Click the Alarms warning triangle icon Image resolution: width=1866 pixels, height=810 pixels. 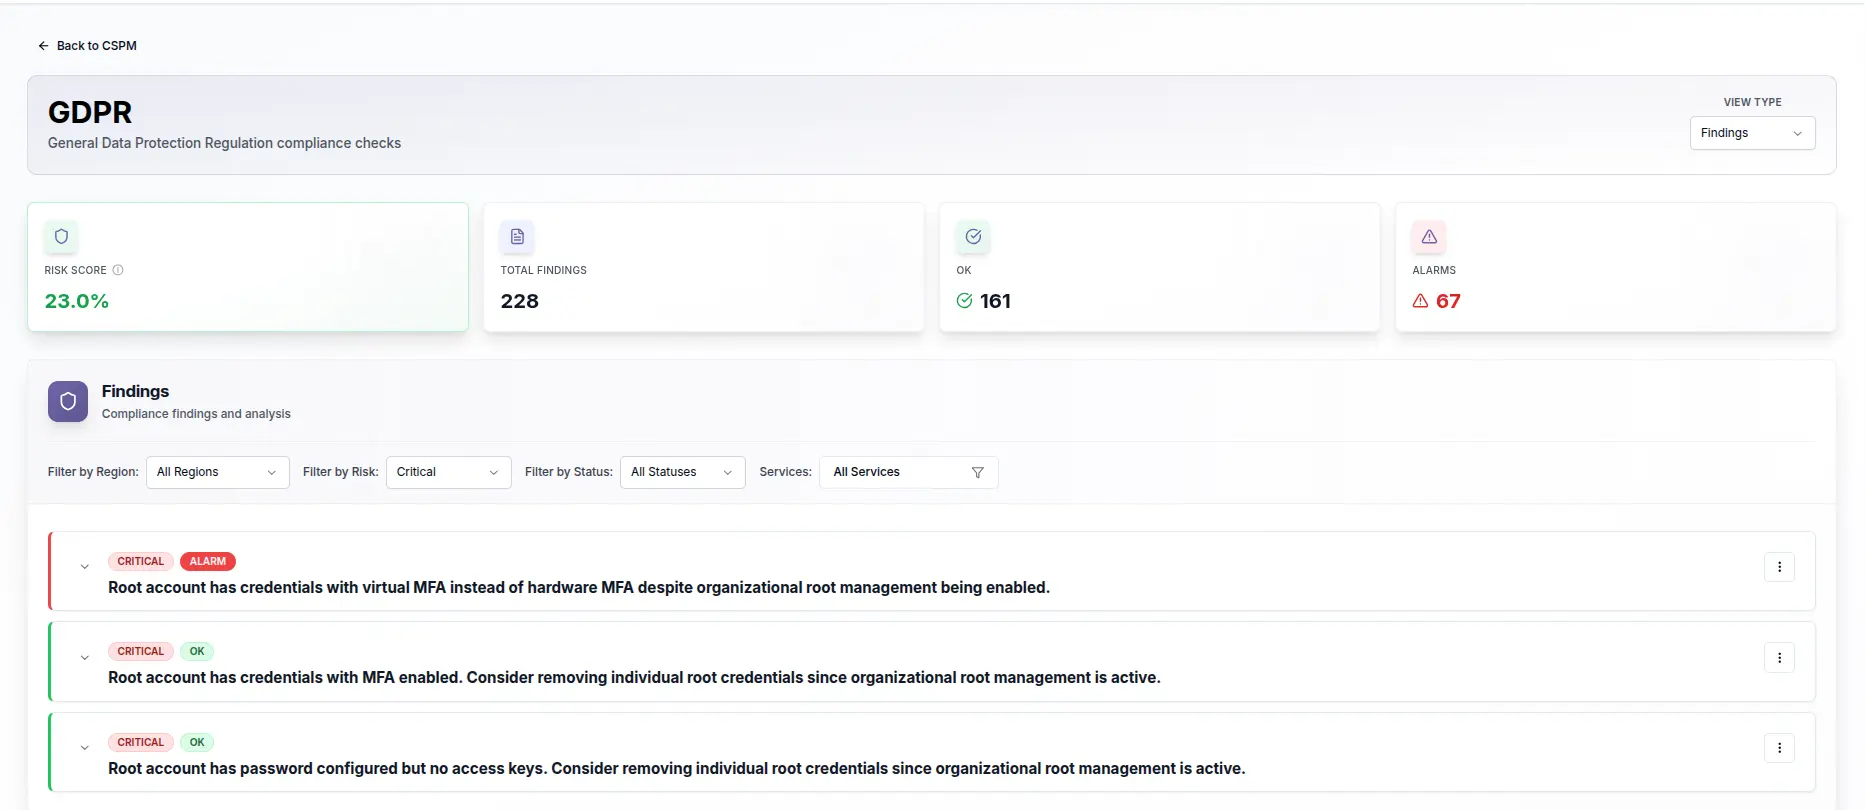click(1429, 237)
